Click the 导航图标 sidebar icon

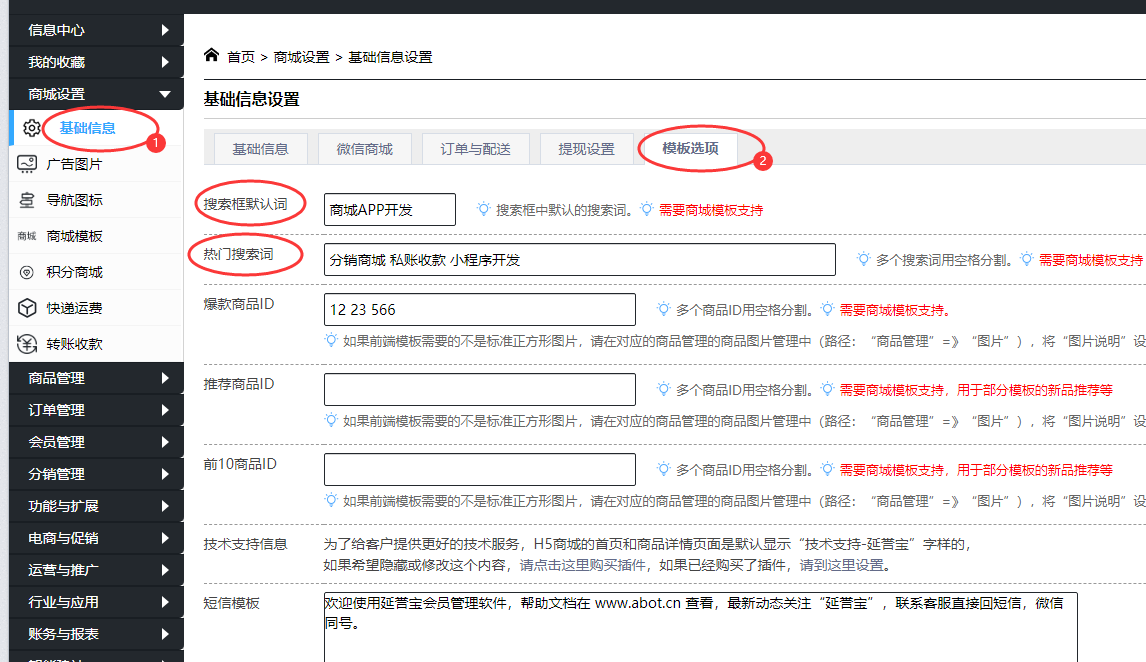tap(27, 200)
